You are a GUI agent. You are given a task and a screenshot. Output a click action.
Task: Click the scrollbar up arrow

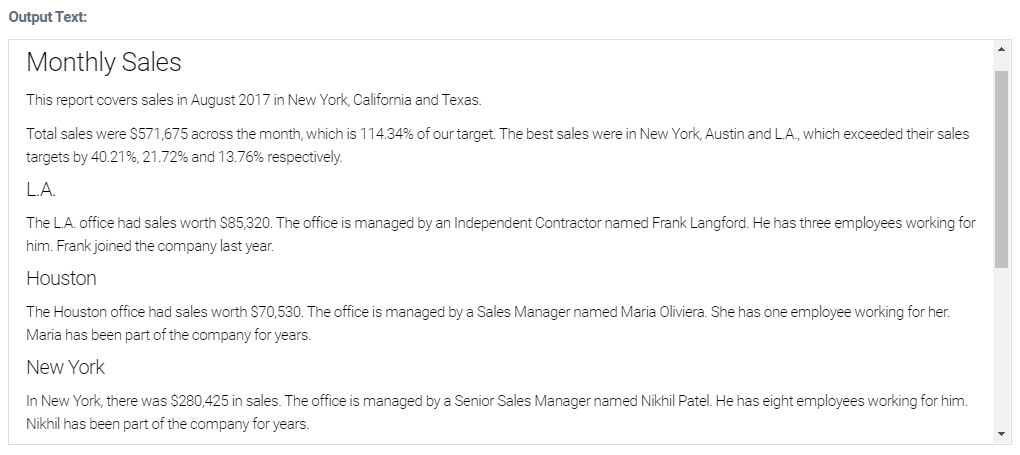pos(1001,48)
